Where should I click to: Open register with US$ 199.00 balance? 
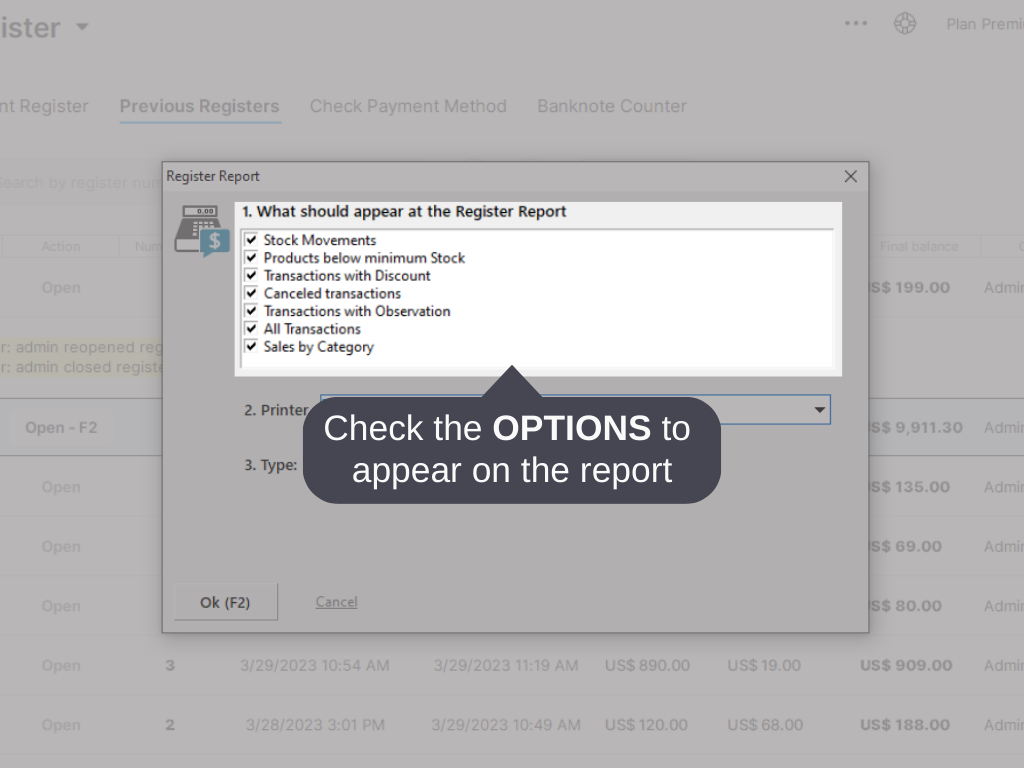point(61,287)
